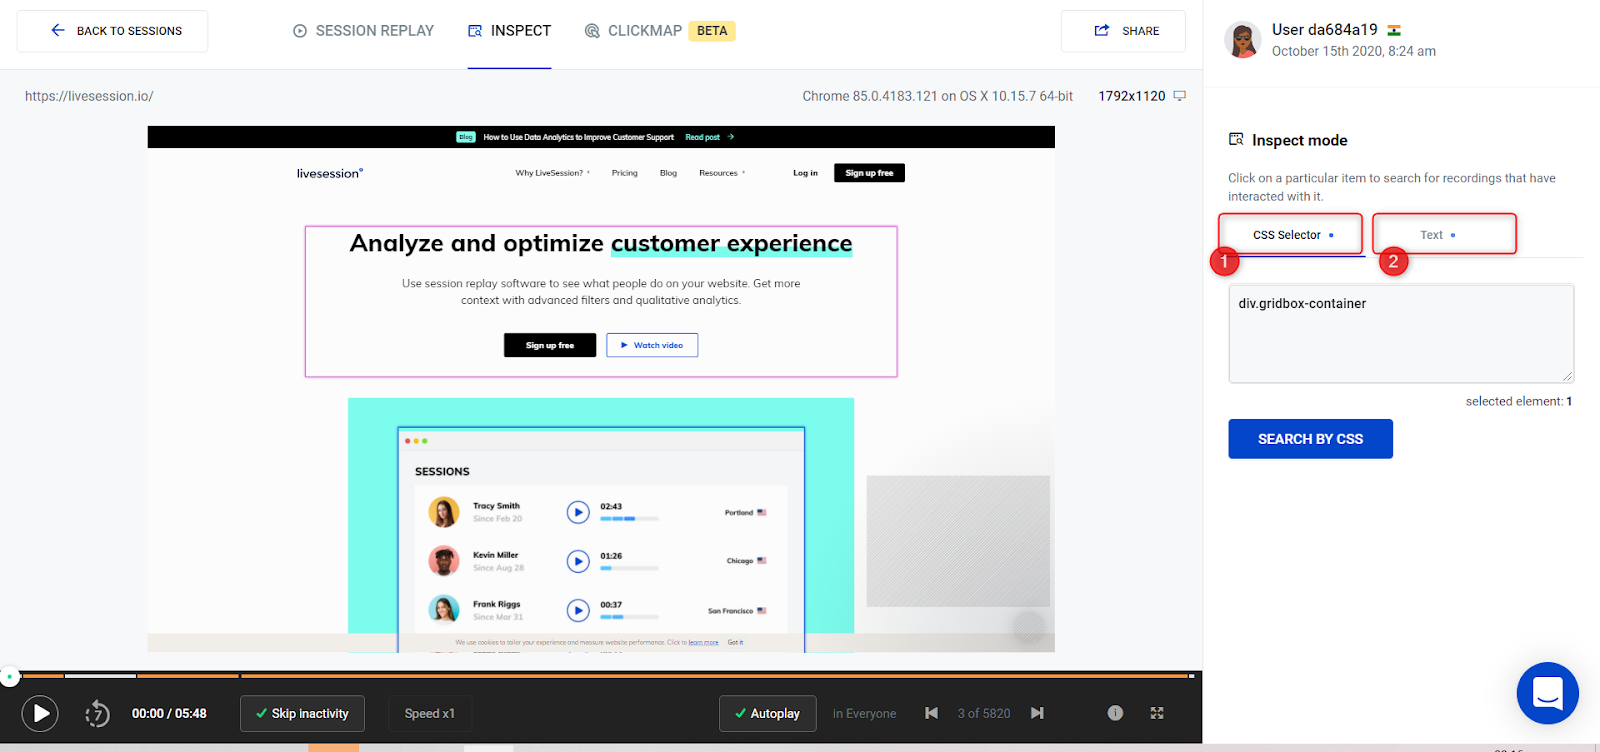
Task: Click Blog in the replayed site nav
Action: click(x=668, y=173)
